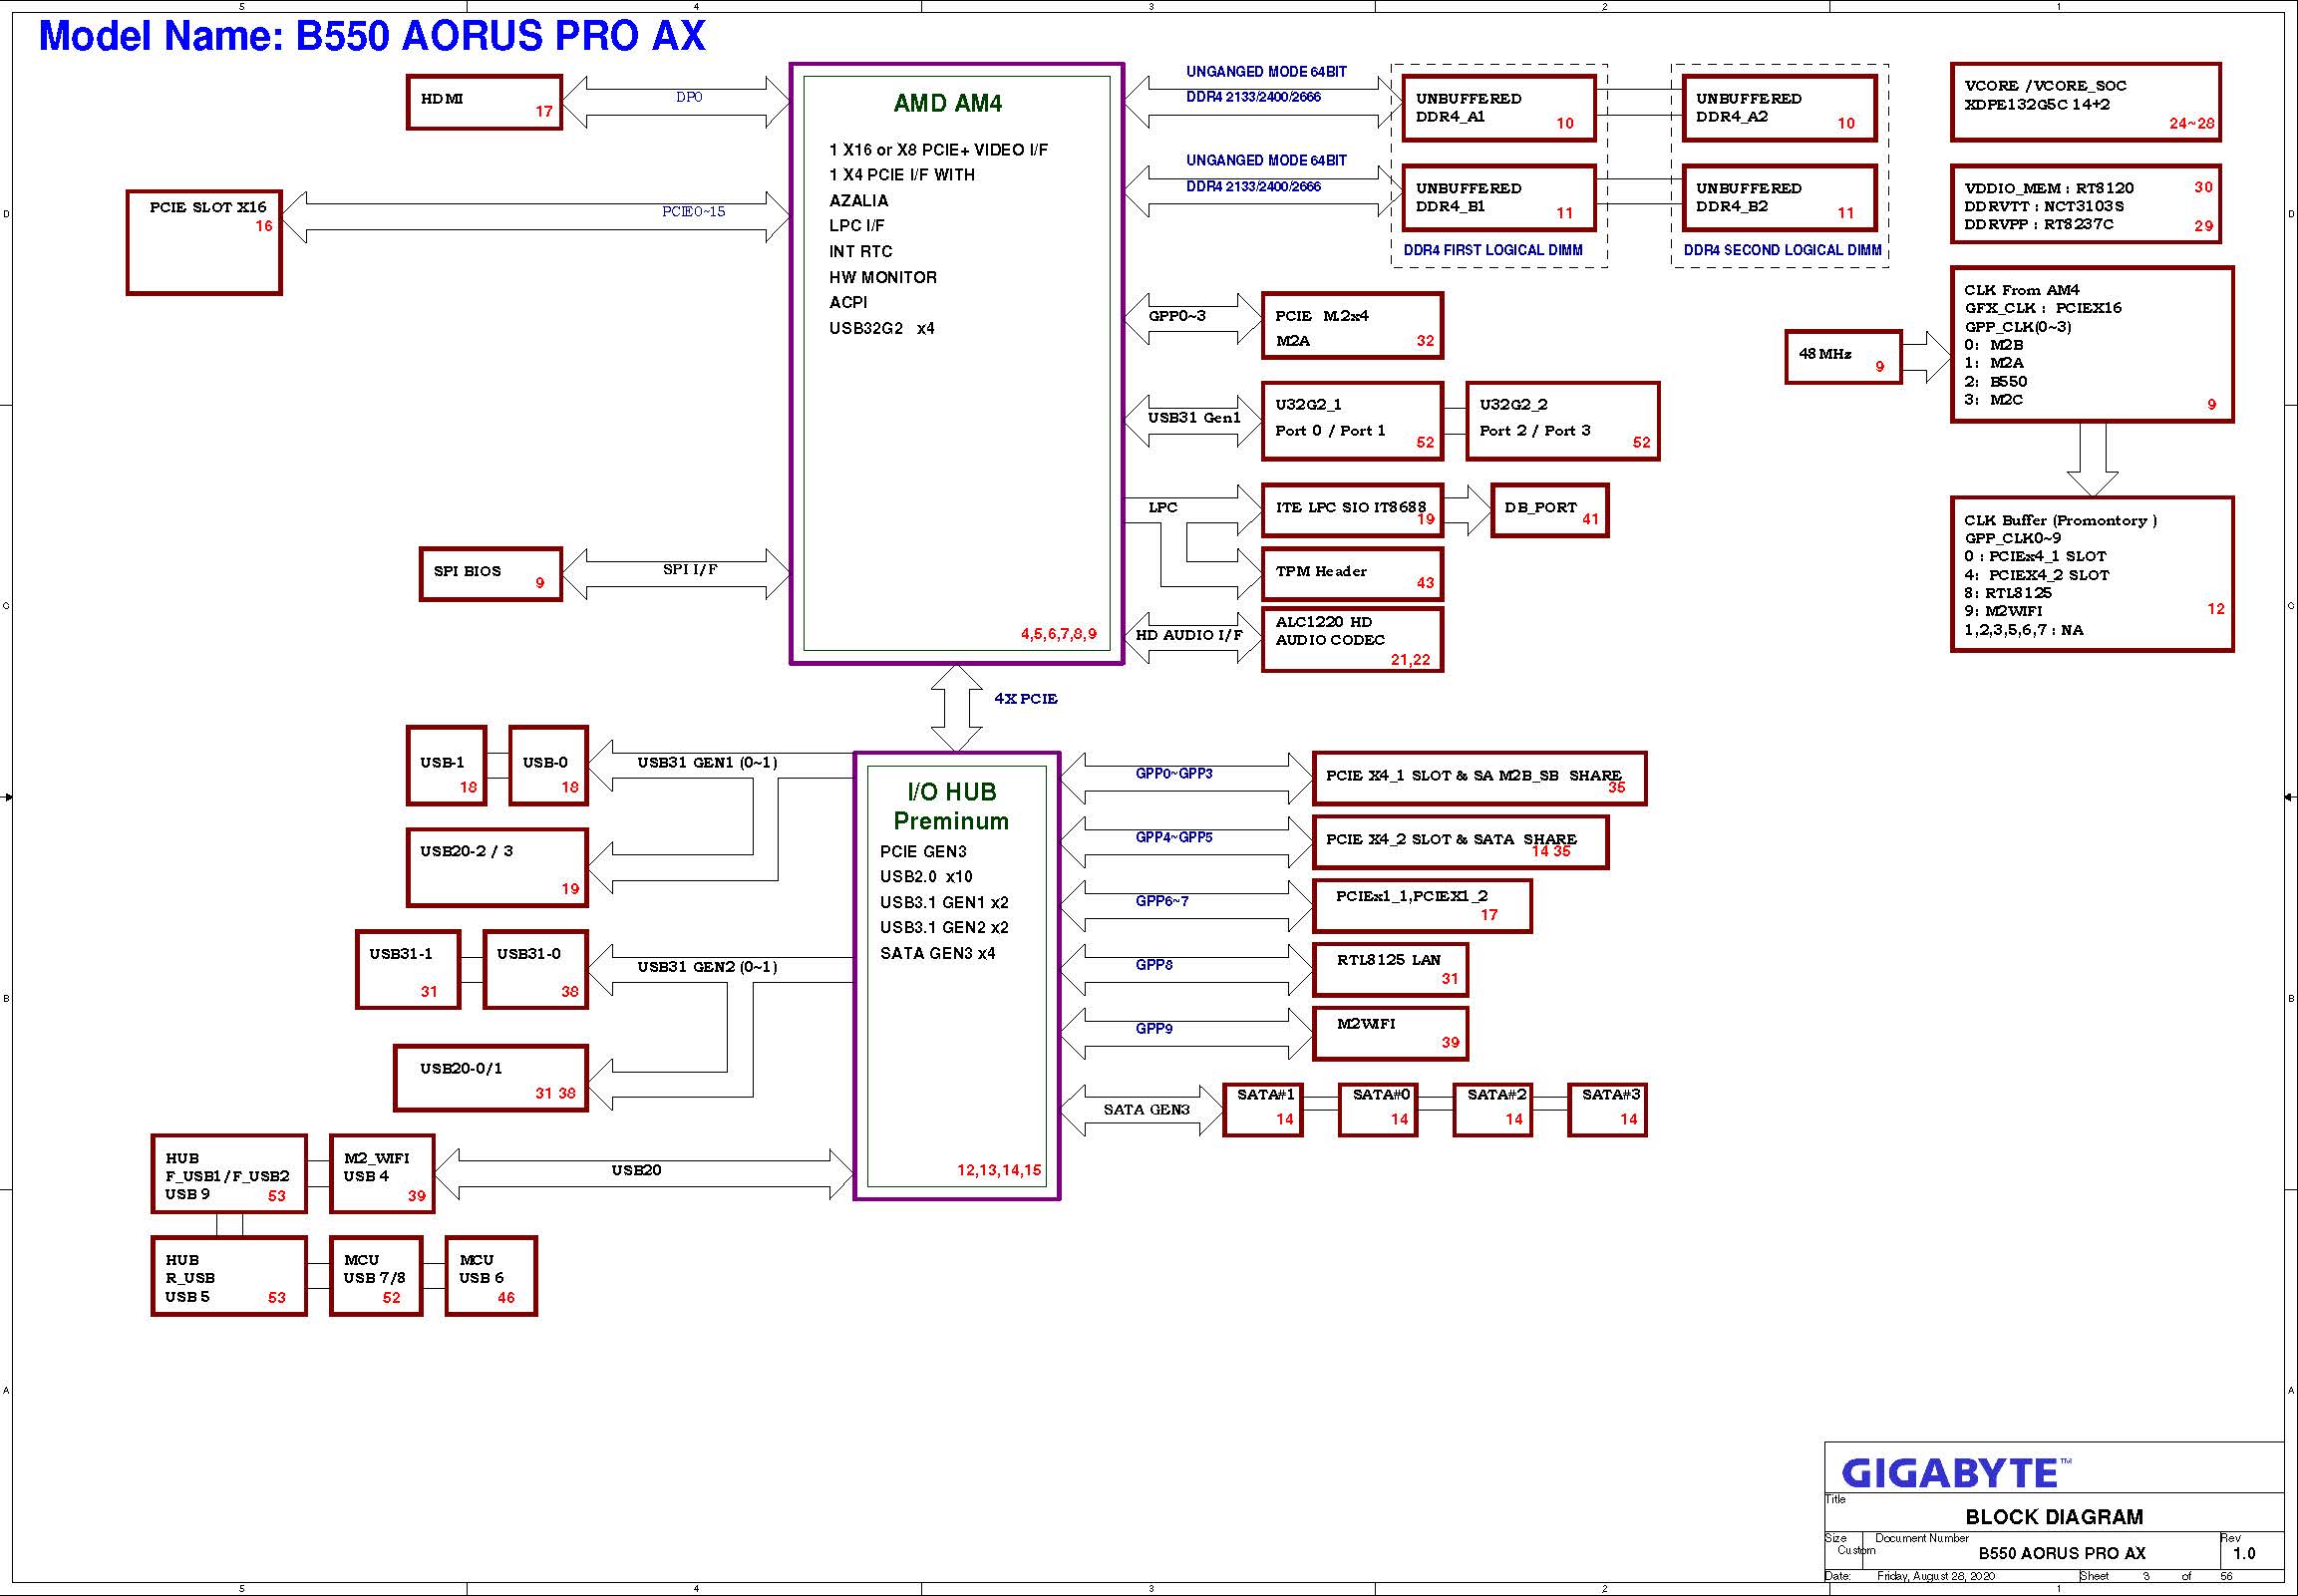The image size is (2298, 1596).
Task: Select the "SATA GEN3" arrow label
Action: click(x=1146, y=1110)
